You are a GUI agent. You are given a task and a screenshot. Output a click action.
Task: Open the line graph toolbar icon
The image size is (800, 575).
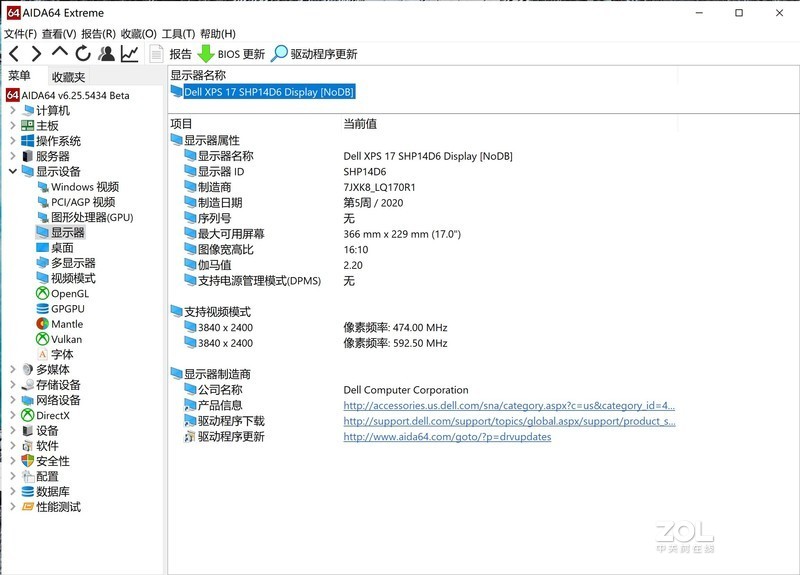[130, 54]
